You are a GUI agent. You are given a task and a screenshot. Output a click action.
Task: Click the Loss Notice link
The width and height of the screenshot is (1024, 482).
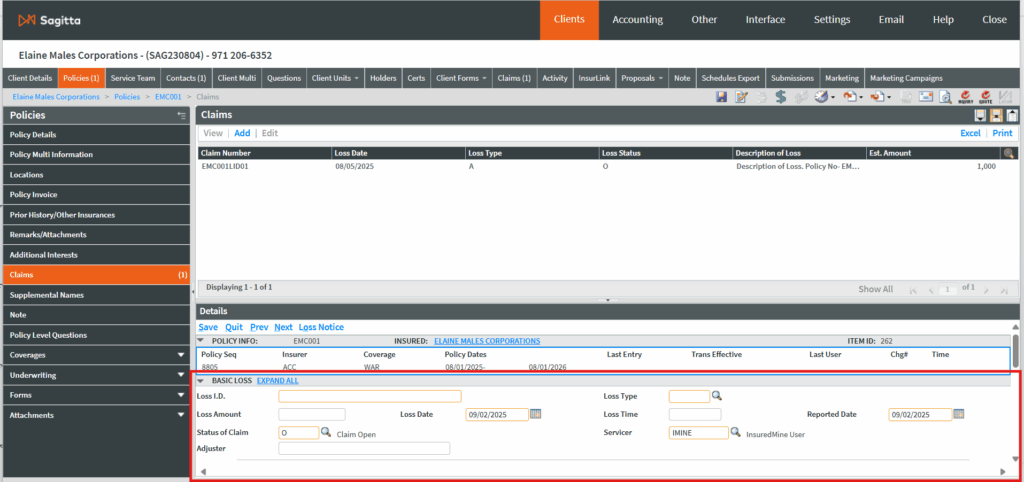coord(321,327)
